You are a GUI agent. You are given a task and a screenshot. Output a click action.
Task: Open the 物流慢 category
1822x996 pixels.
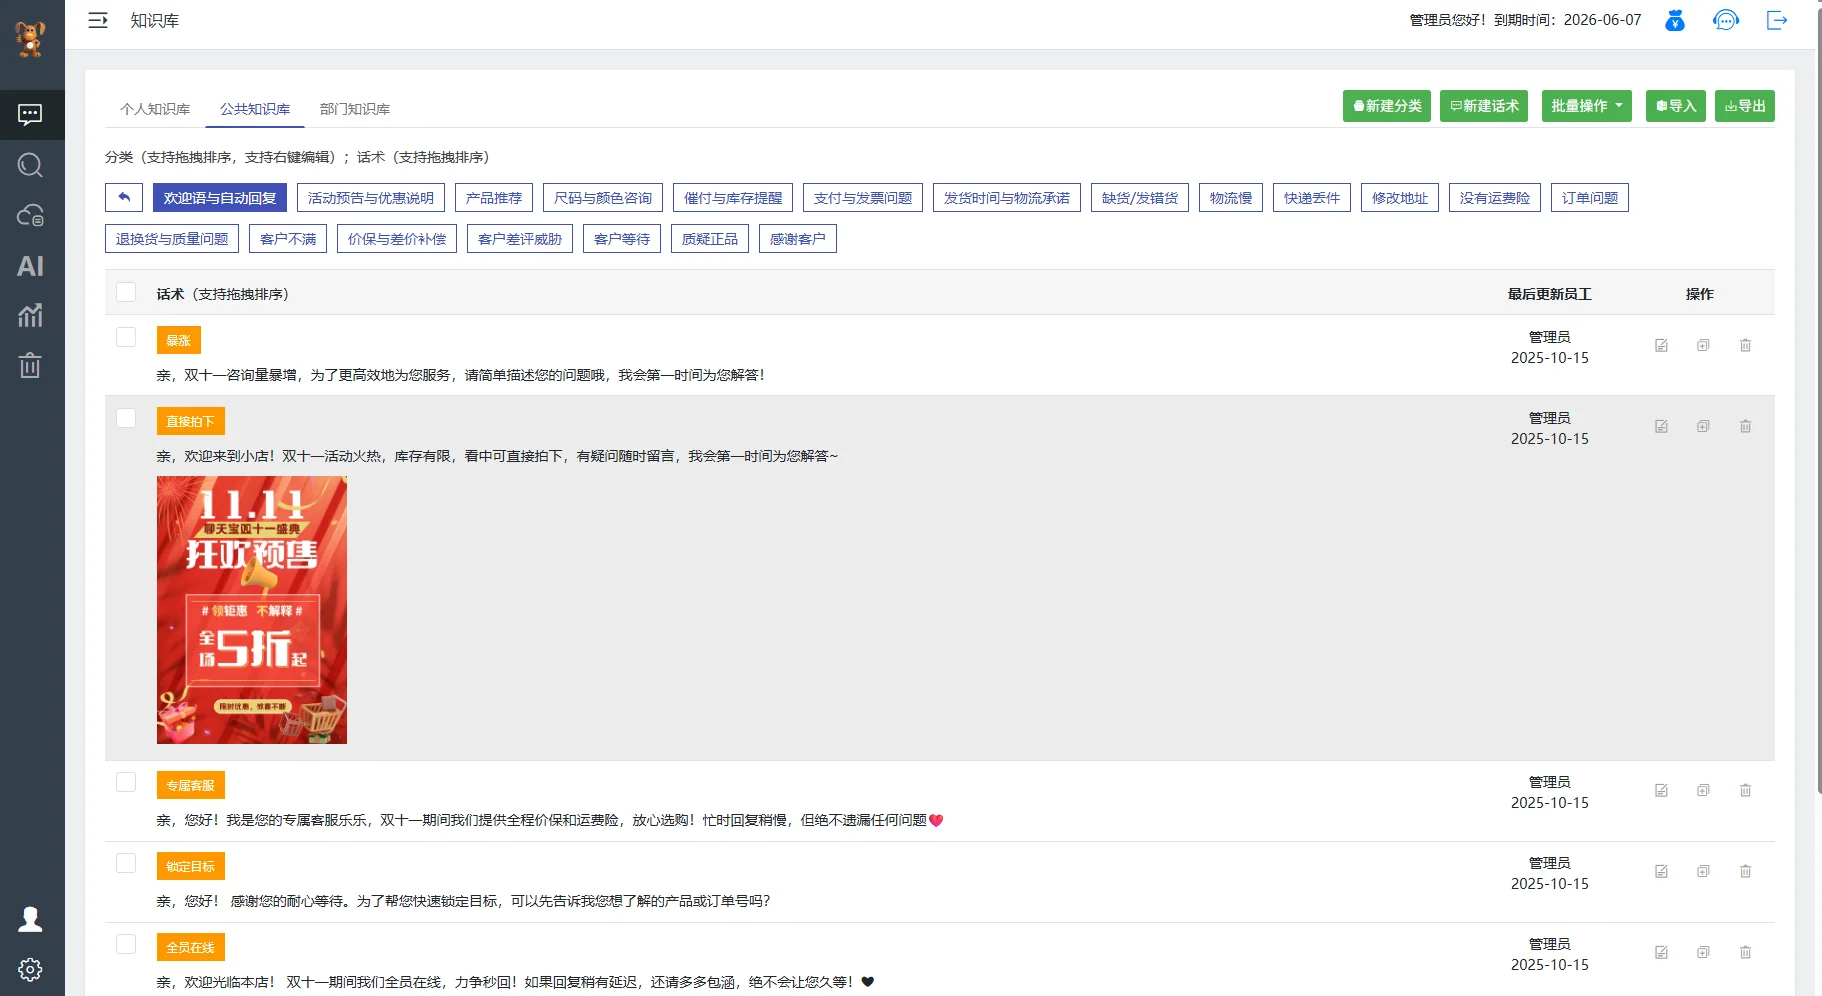click(1231, 198)
